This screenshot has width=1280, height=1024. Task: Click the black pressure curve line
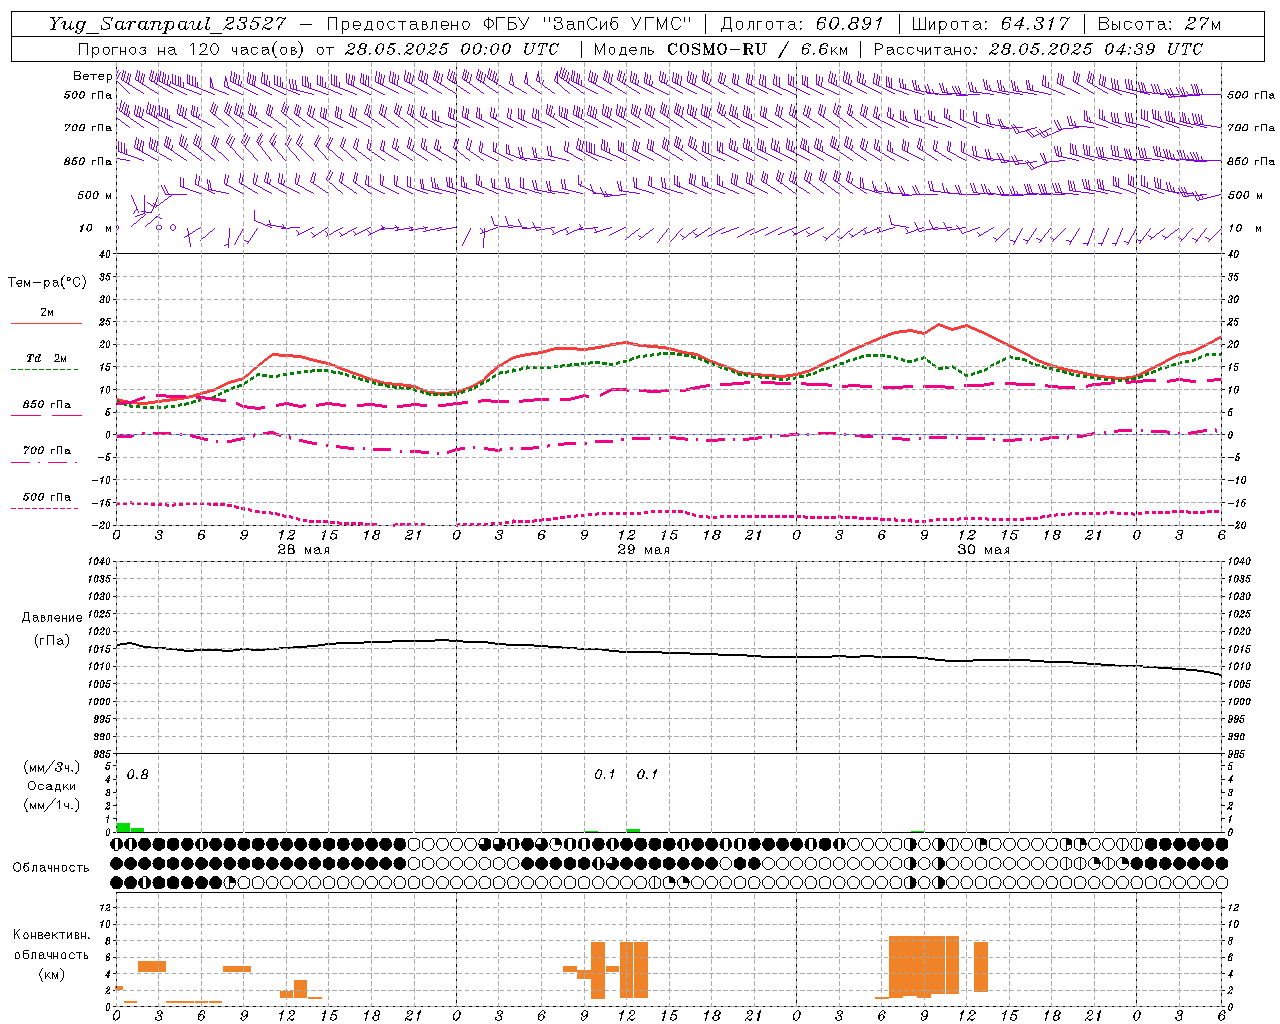pos(668,654)
